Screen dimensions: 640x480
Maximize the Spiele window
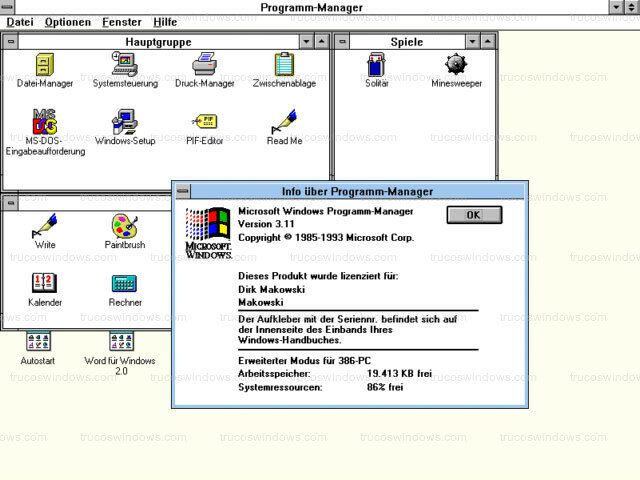[x=488, y=42]
